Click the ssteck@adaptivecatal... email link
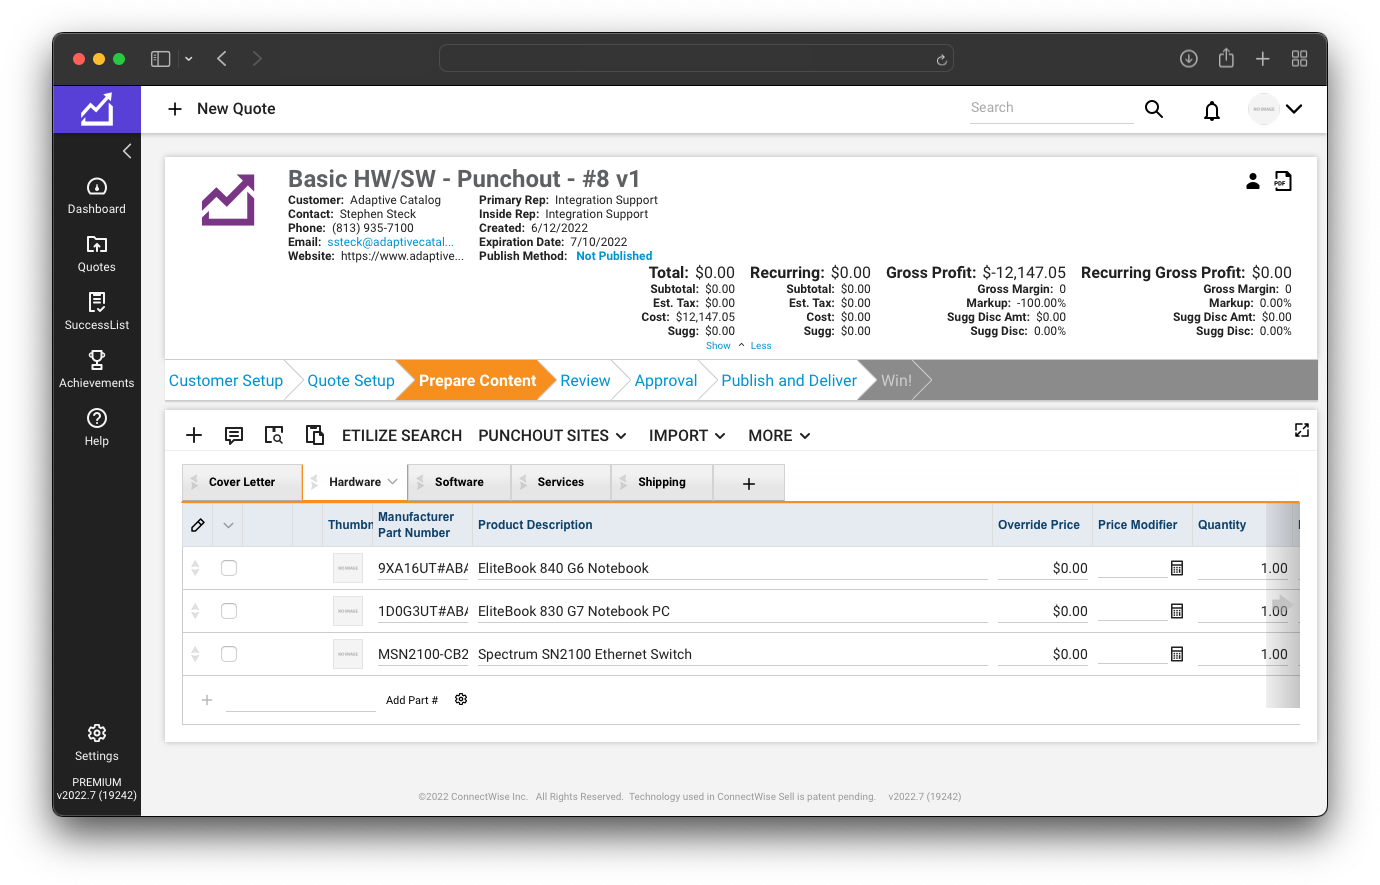This screenshot has width=1380, height=885. pos(391,242)
